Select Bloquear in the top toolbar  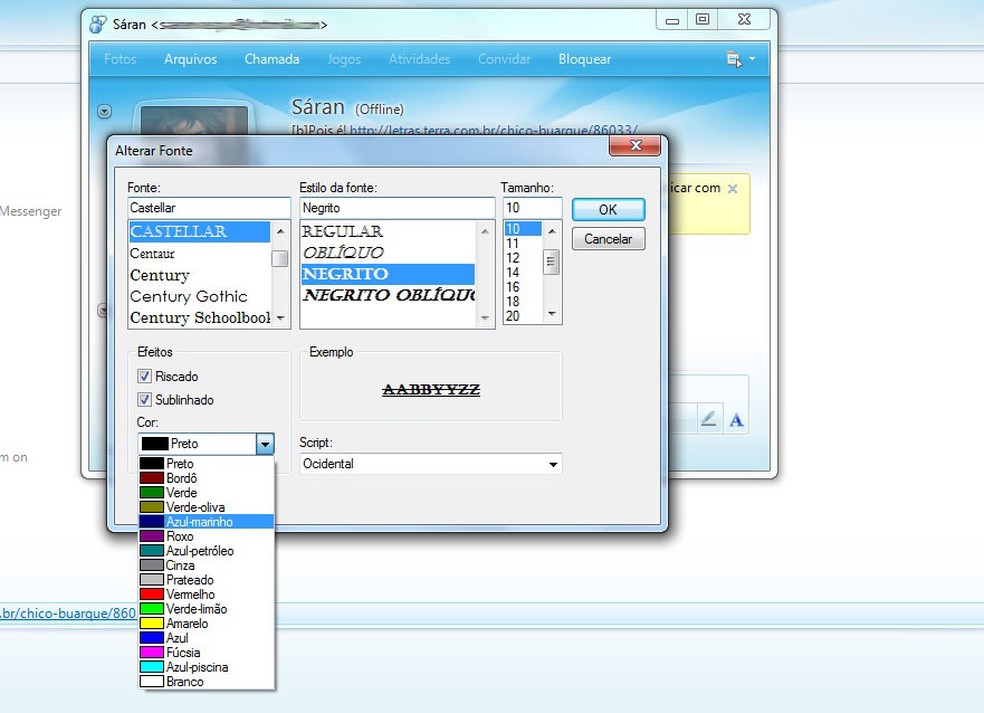584,59
